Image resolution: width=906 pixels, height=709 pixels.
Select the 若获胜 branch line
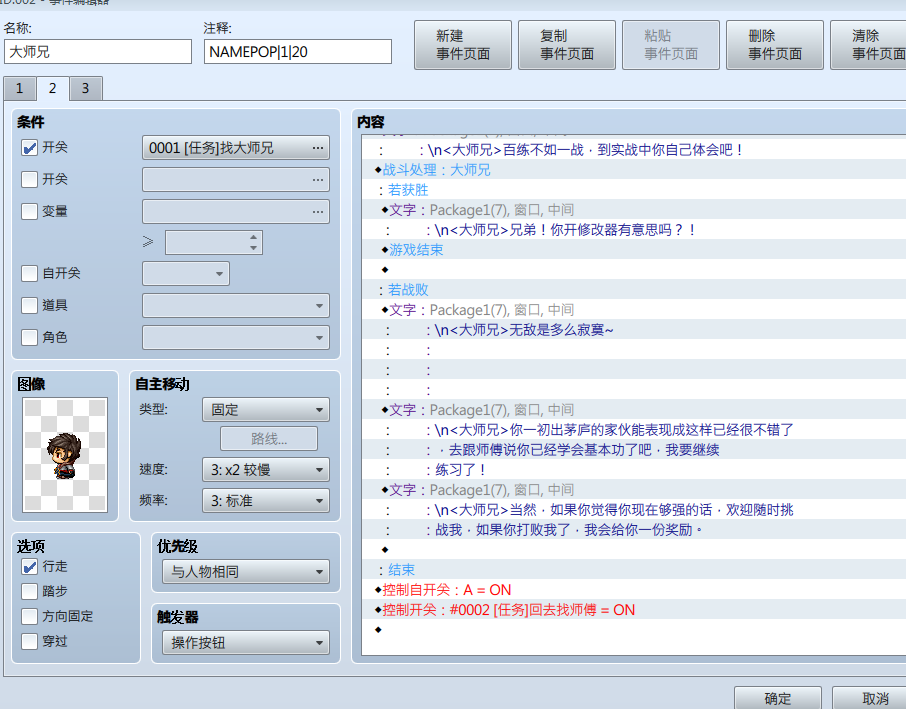634,190
